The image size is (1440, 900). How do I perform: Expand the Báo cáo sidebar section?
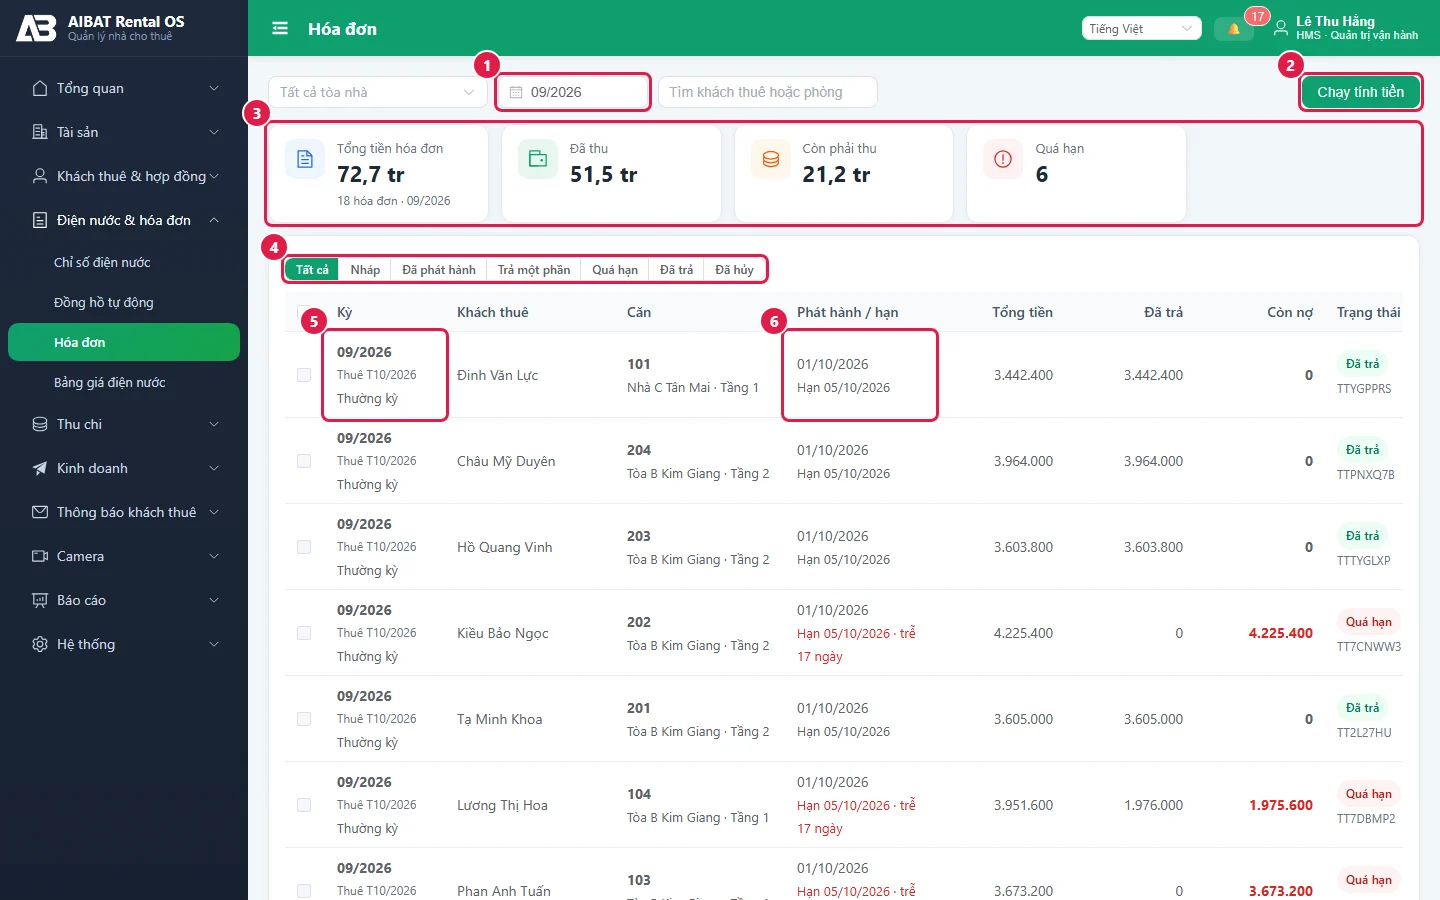(x=124, y=600)
